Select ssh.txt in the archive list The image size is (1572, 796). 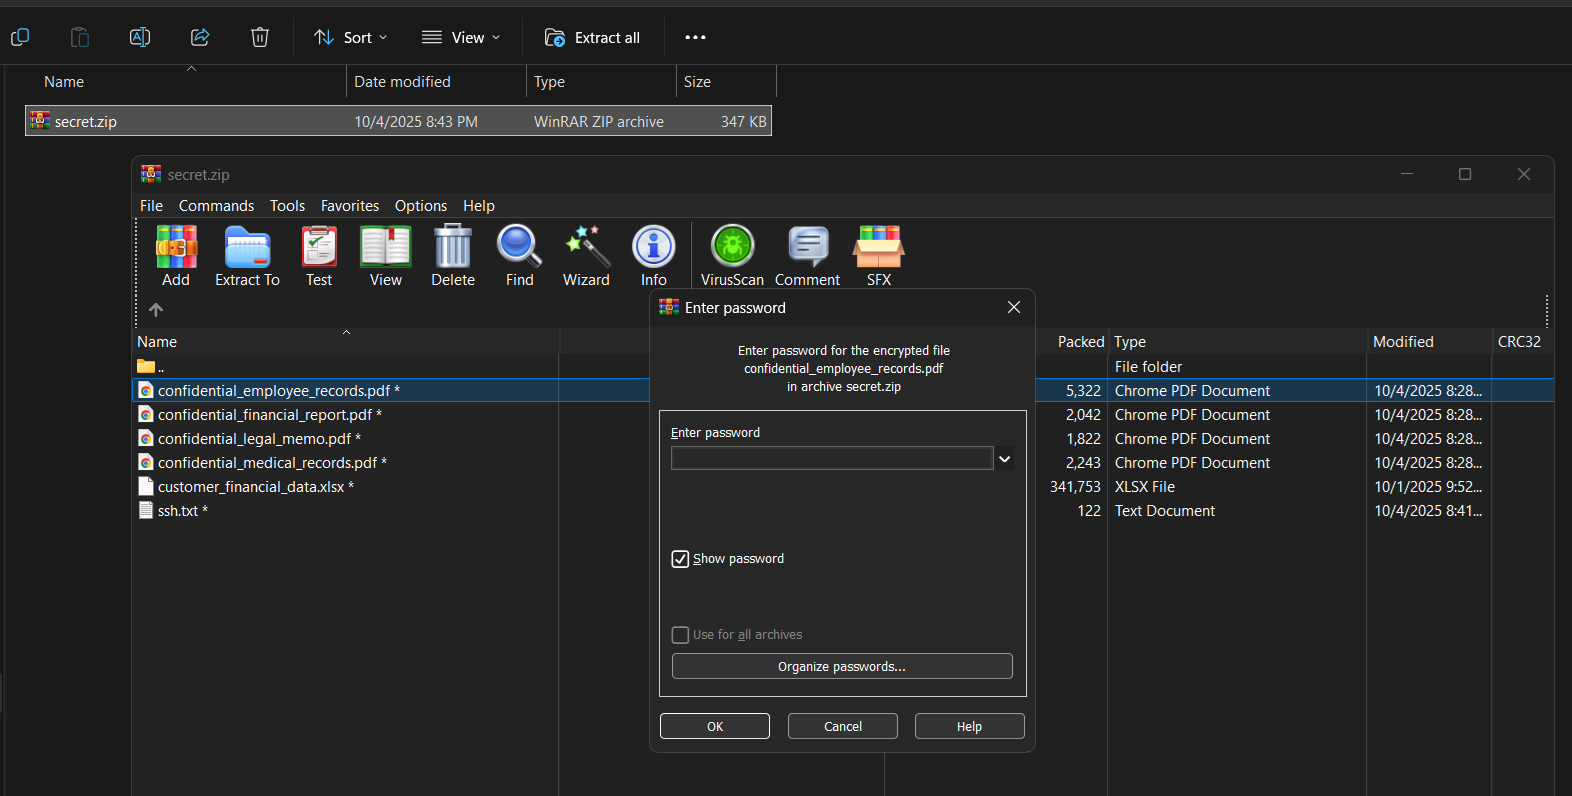point(178,511)
